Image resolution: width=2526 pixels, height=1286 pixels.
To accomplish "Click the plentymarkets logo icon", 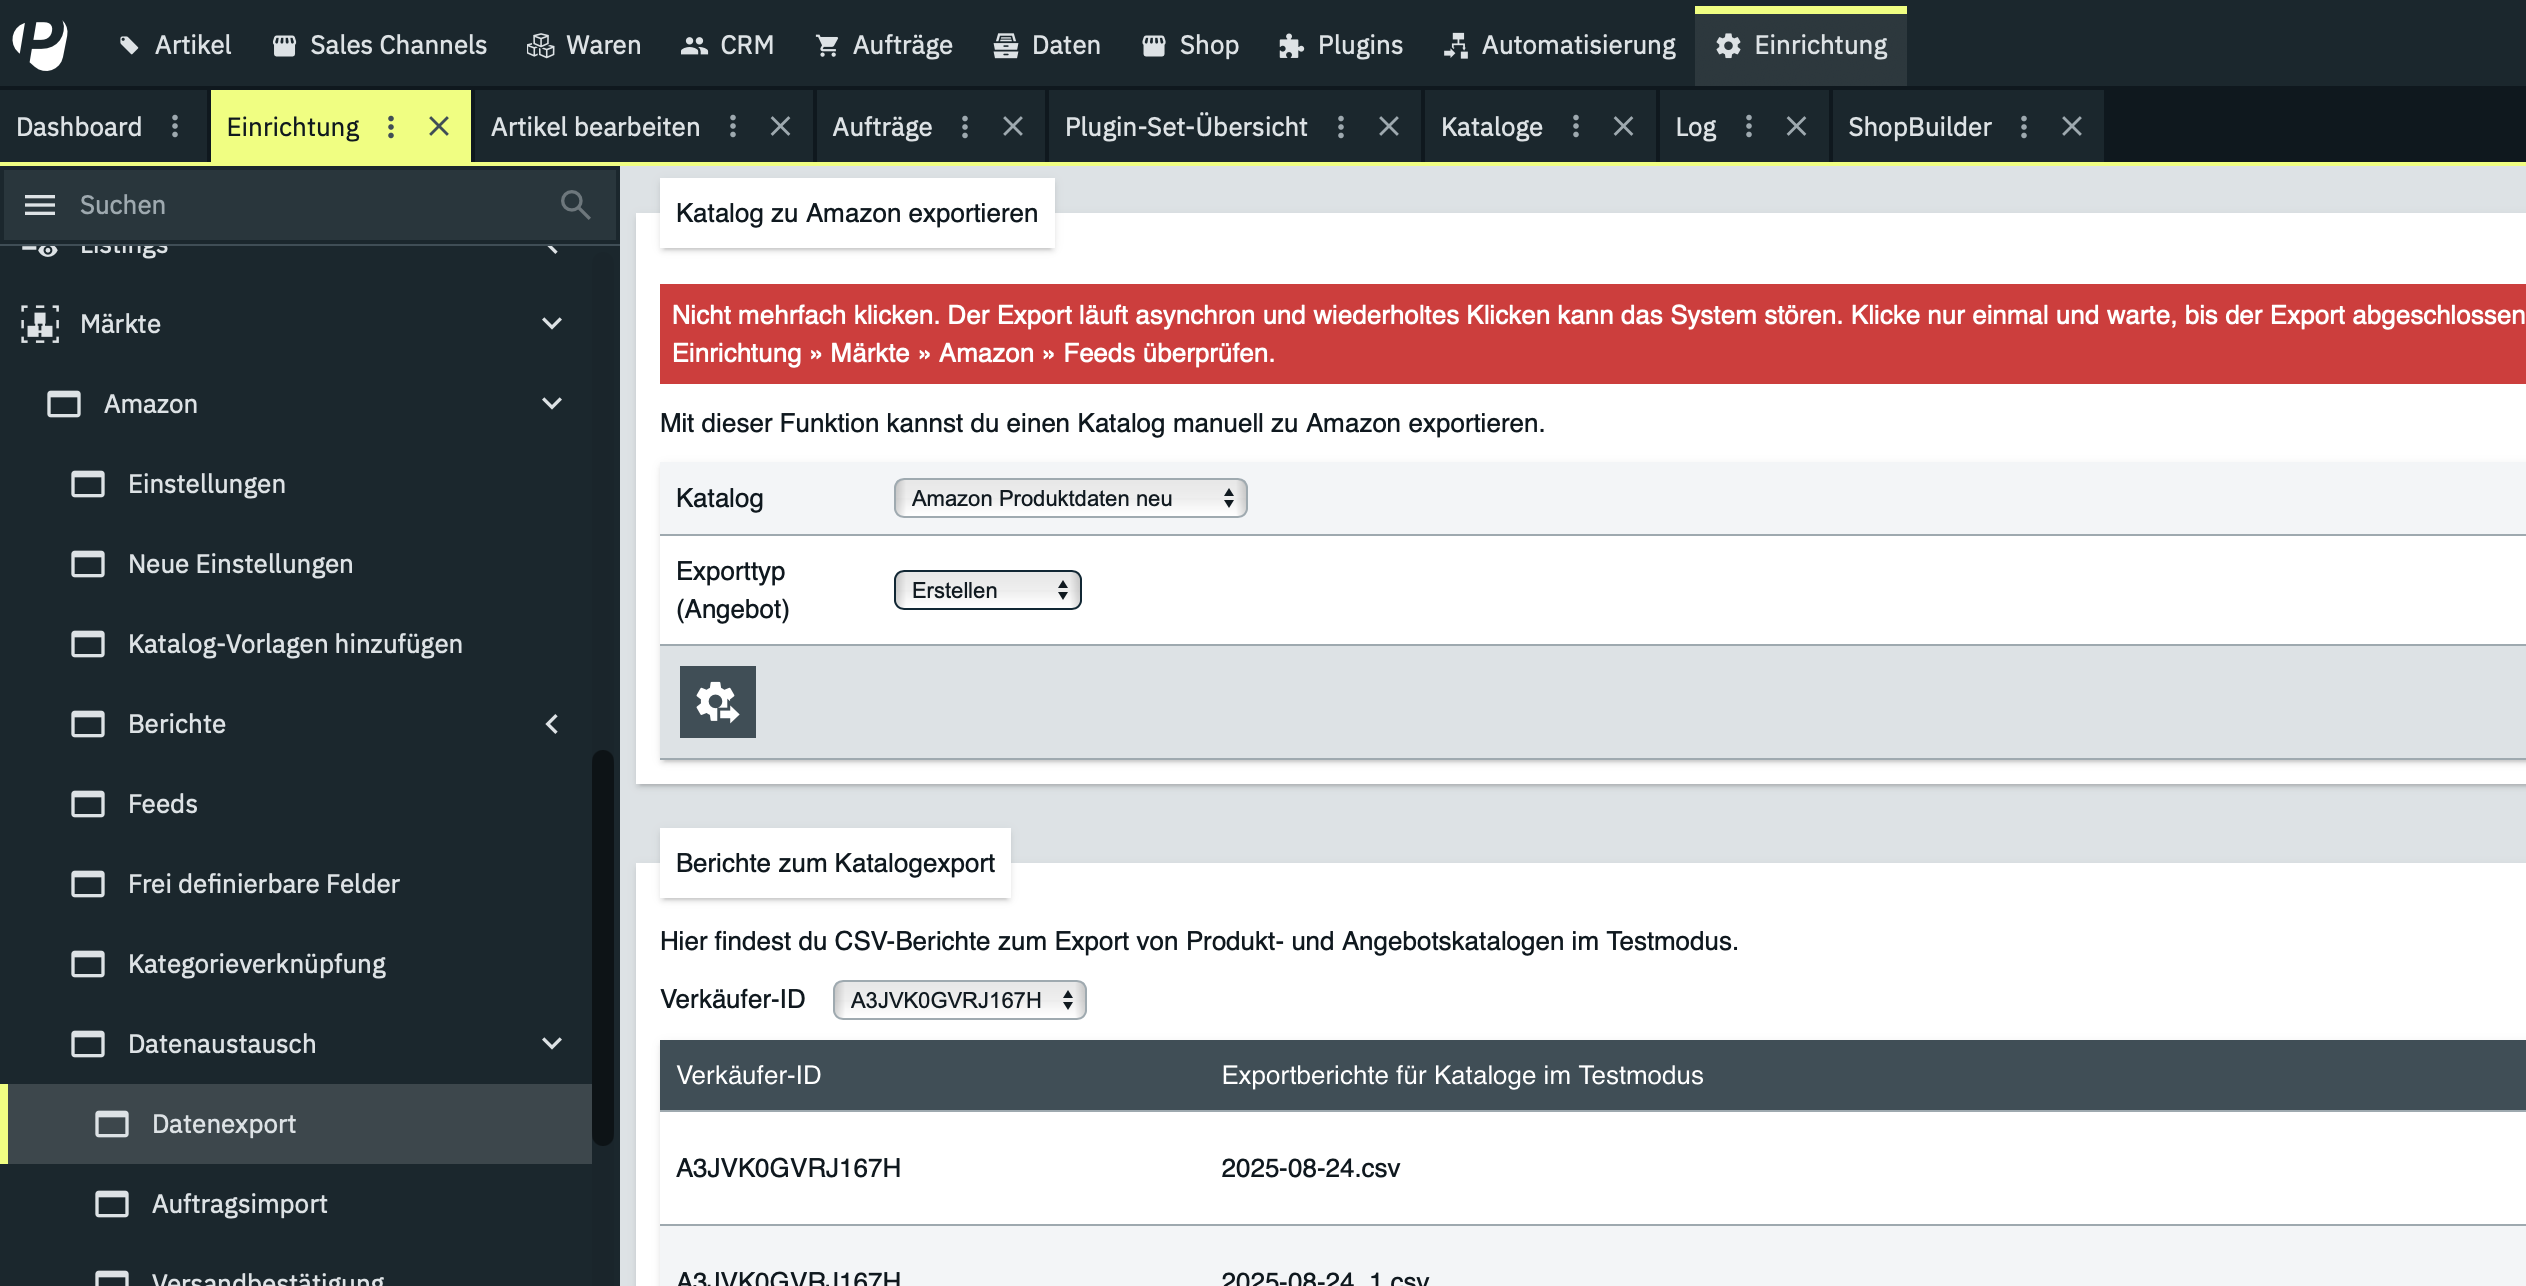I will click(x=40, y=44).
